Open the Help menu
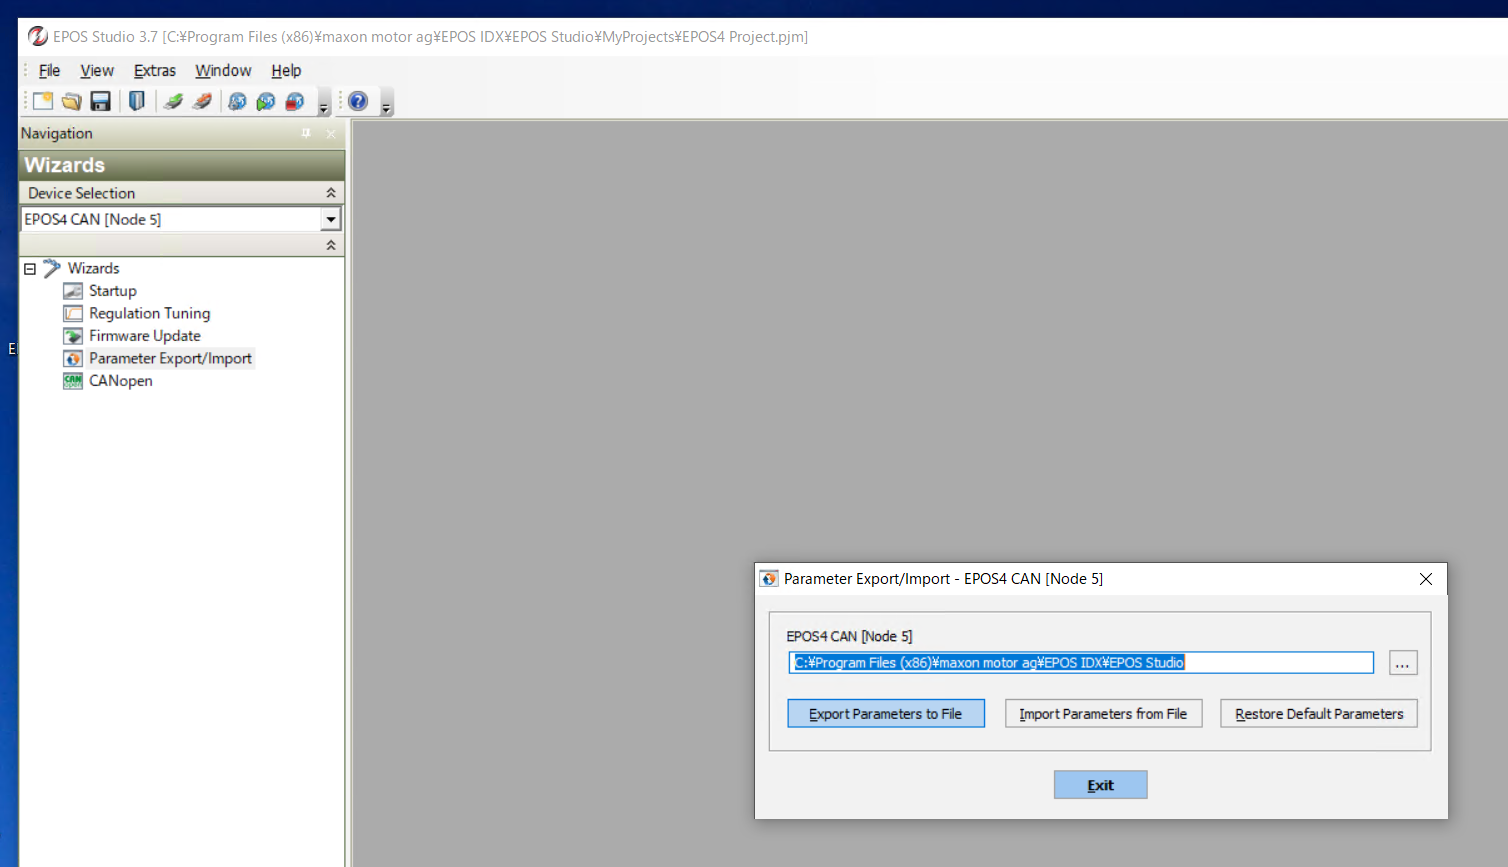 286,70
